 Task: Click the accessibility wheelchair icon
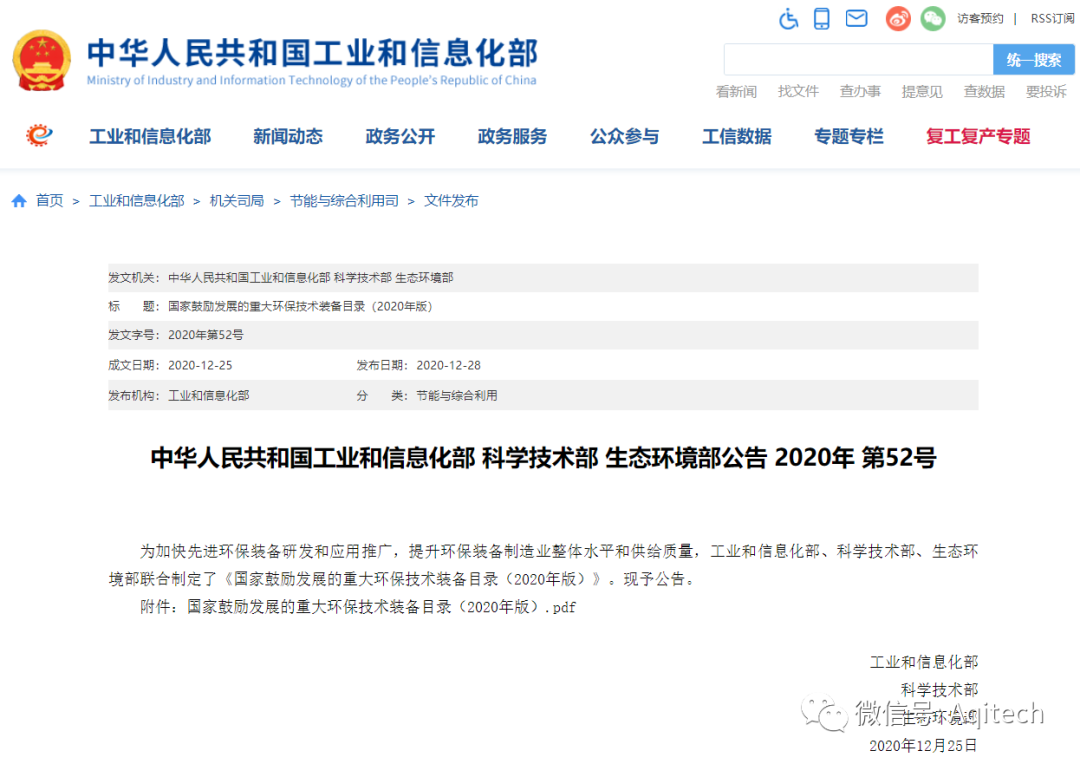coord(788,18)
